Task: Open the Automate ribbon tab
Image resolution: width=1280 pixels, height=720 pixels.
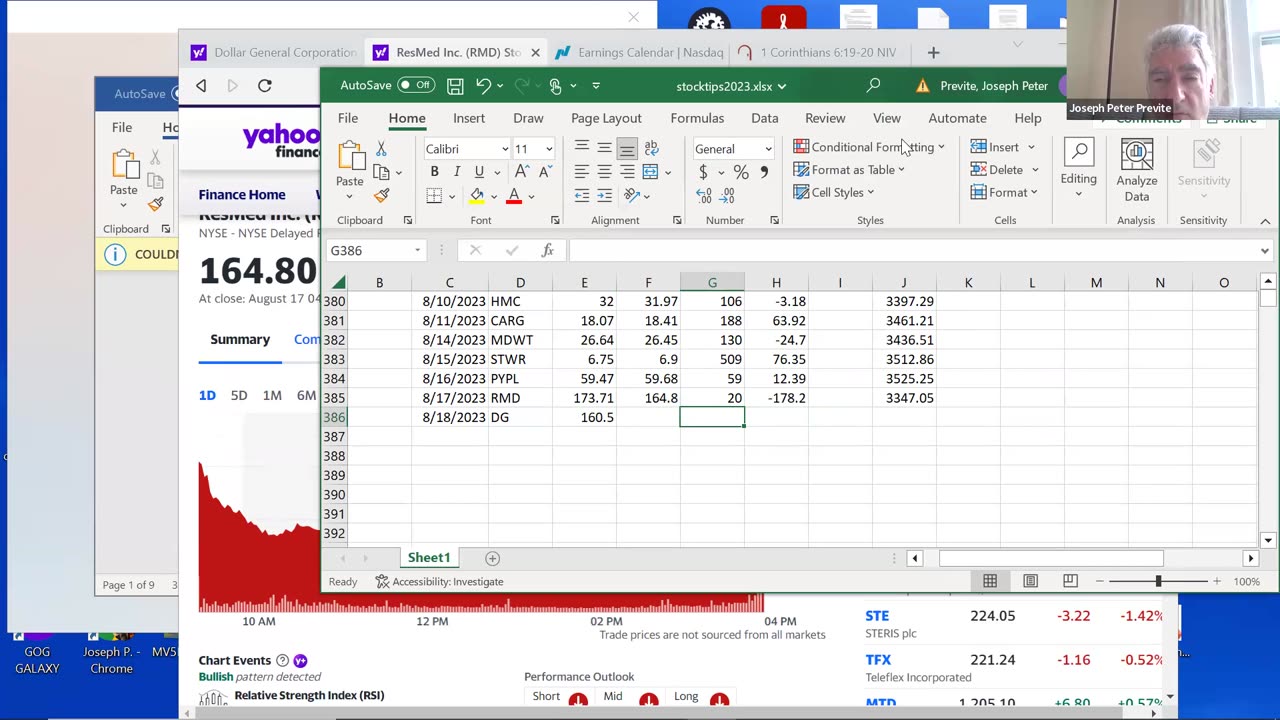Action: [957, 118]
